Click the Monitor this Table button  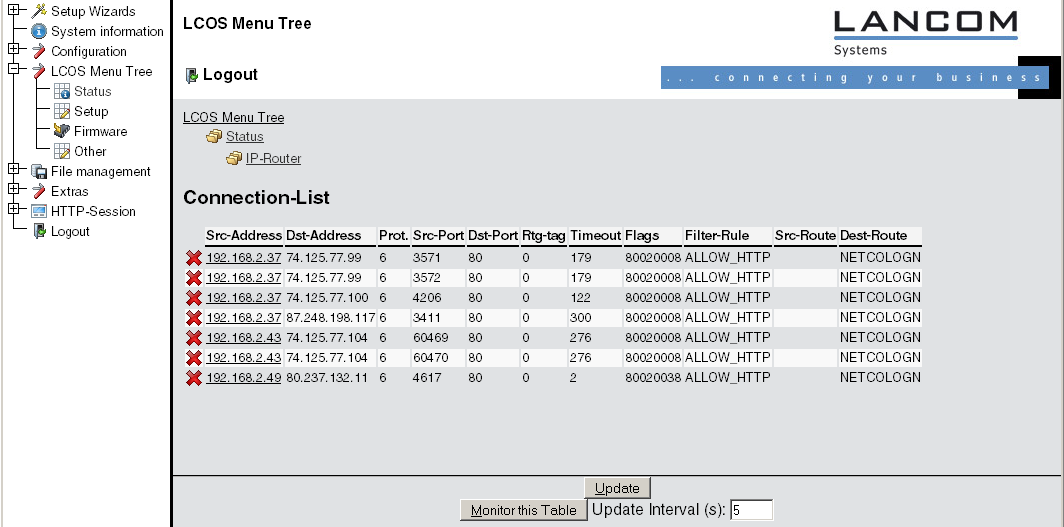(x=523, y=510)
